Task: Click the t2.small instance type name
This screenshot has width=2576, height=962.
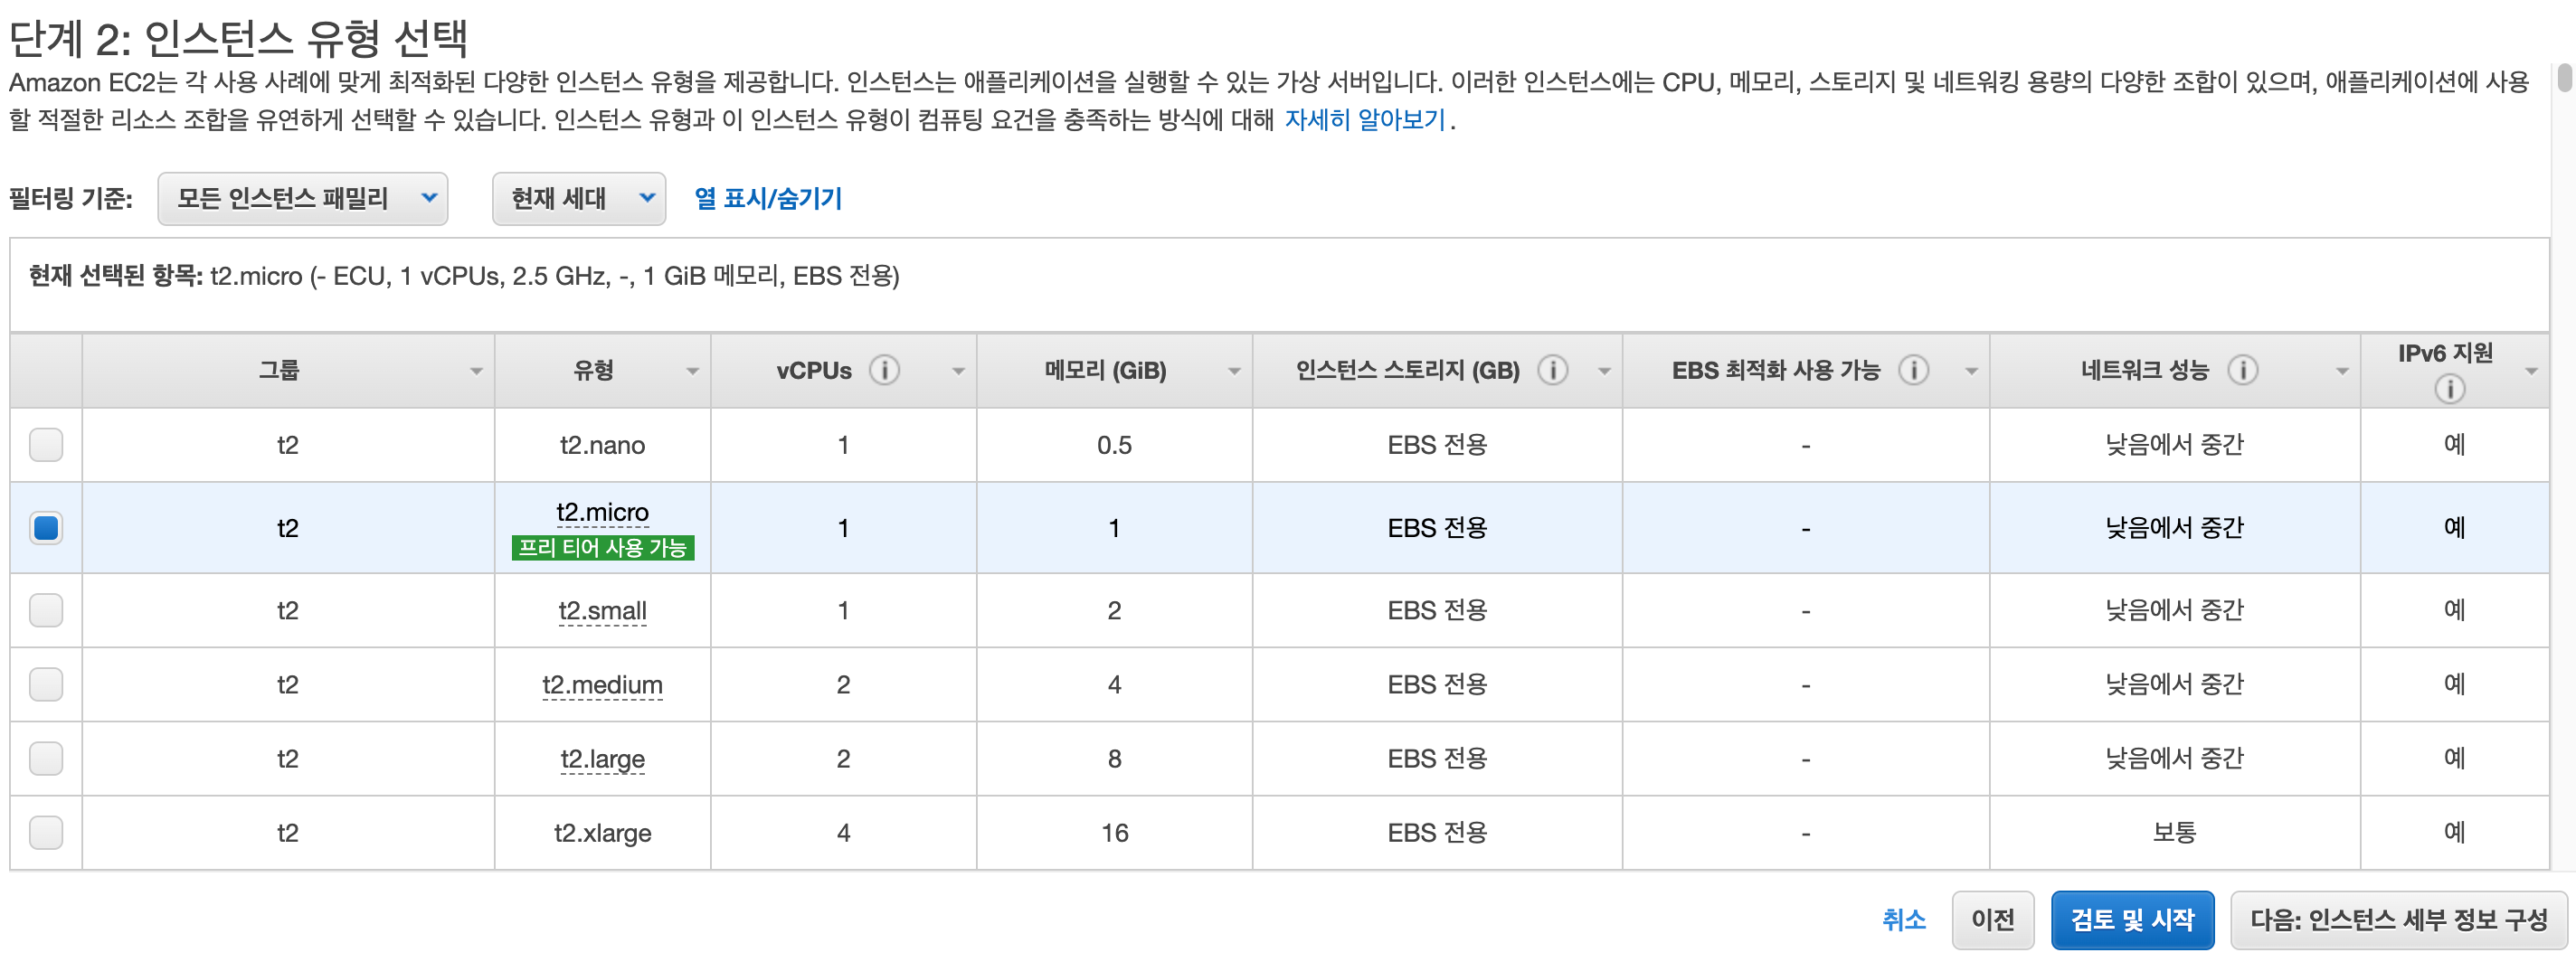Action: click(602, 611)
